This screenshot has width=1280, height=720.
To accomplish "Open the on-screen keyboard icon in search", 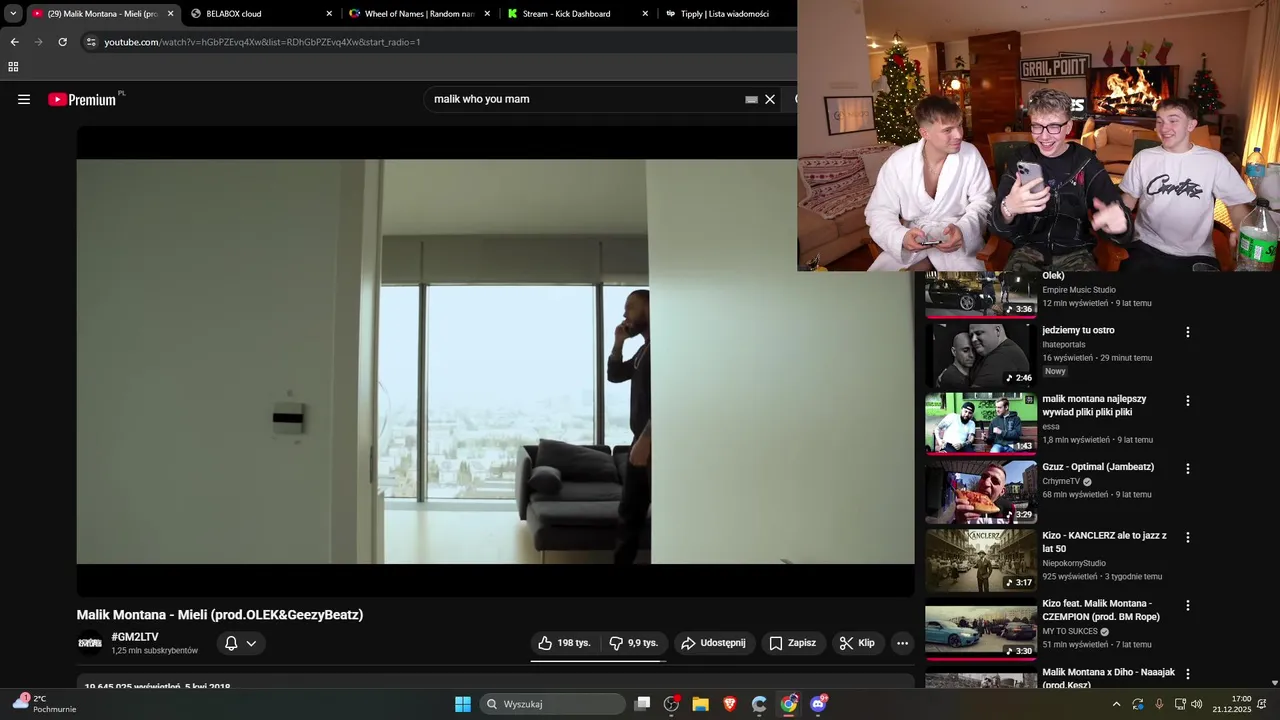I will point(751,99).
